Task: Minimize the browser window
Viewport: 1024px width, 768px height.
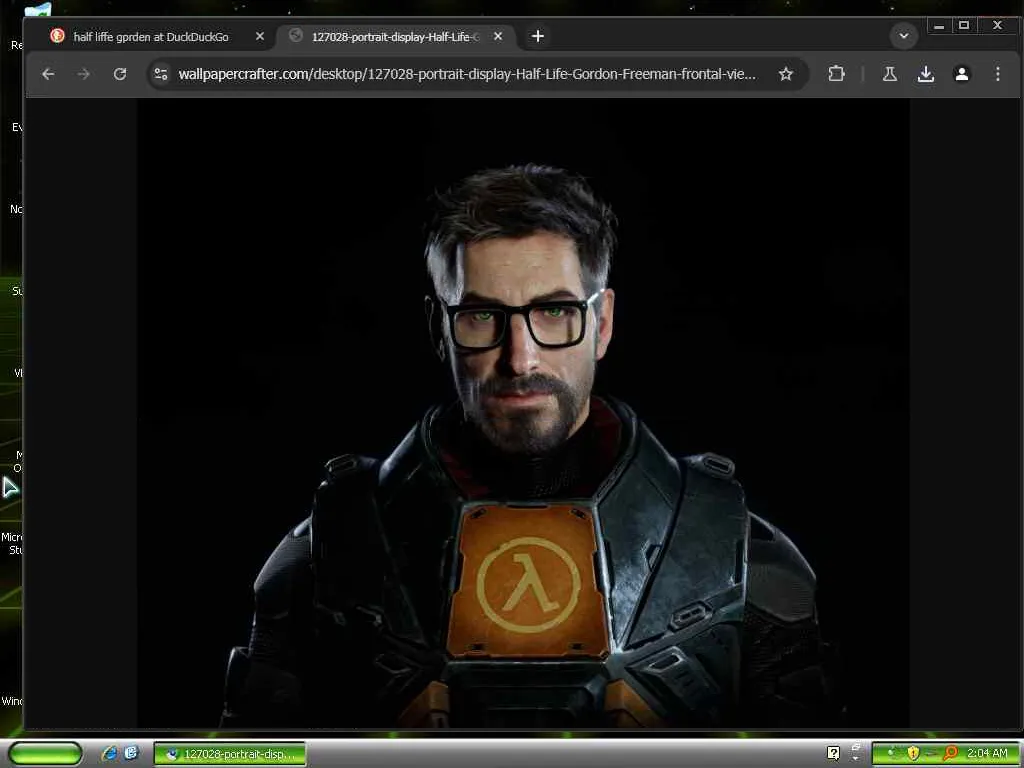Action: click(939, 26)
